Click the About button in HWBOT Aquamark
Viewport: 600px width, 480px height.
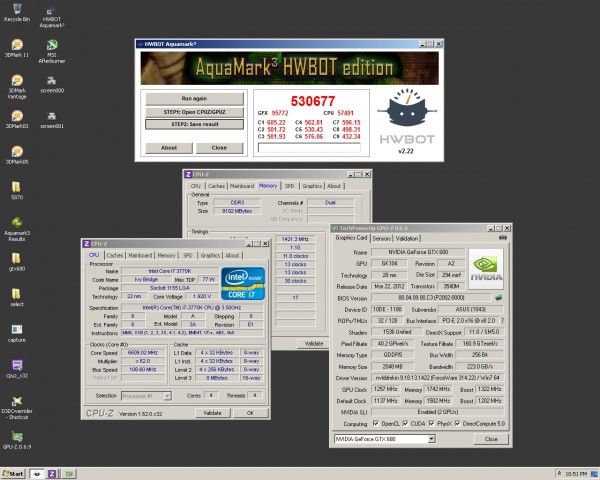[x=169, y=148]
